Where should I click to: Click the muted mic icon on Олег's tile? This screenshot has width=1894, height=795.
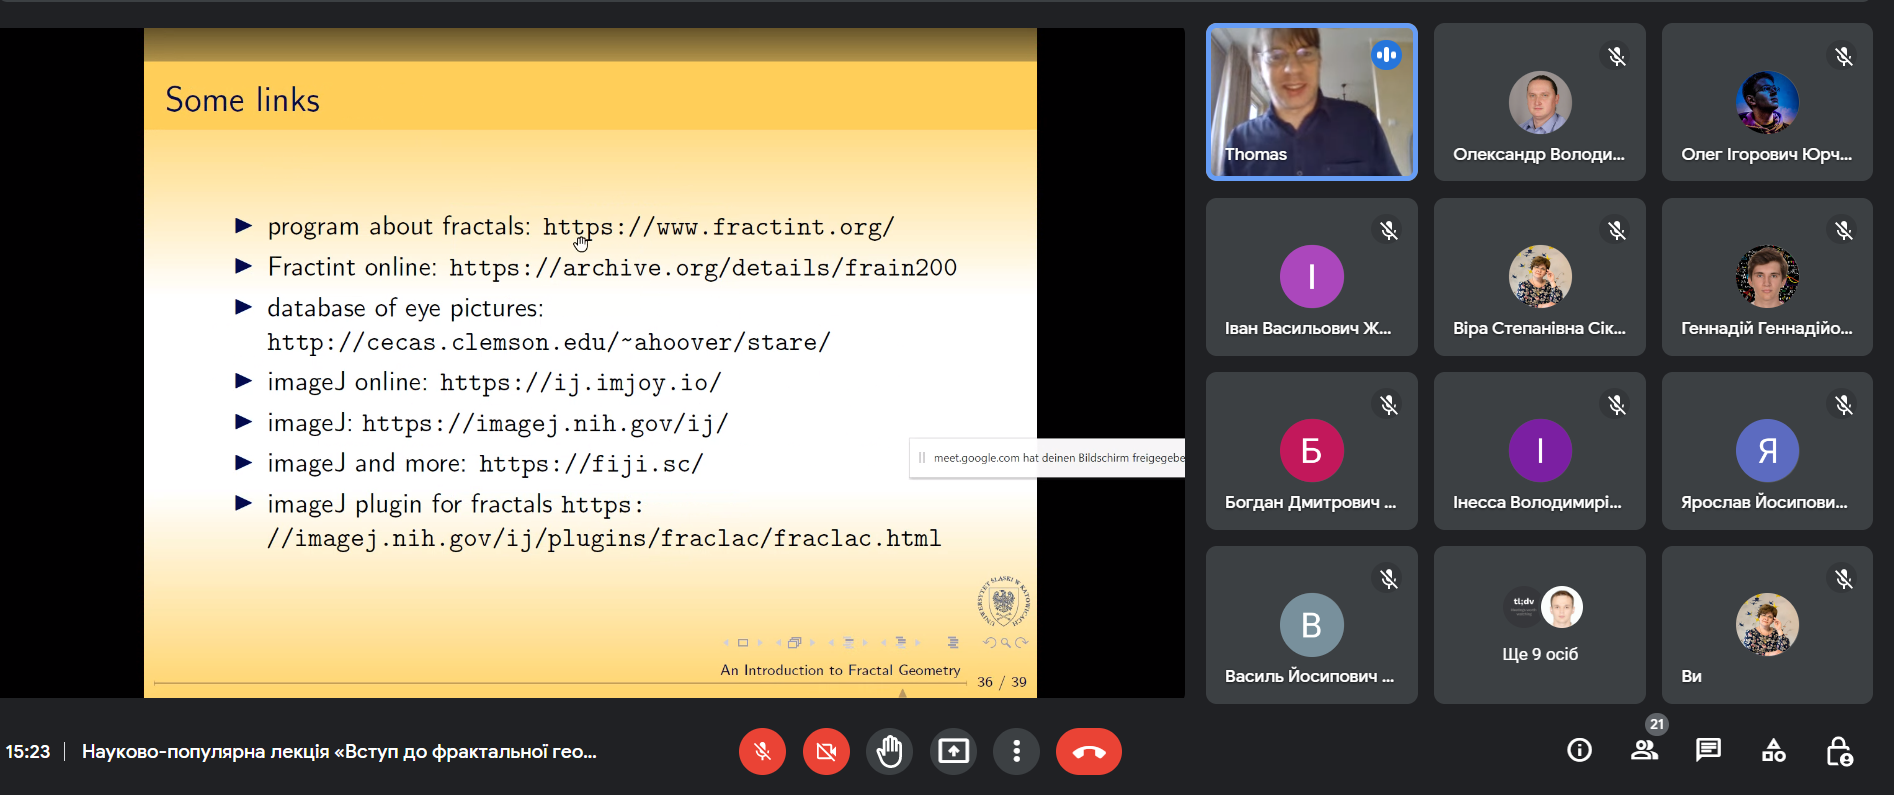1844,56
